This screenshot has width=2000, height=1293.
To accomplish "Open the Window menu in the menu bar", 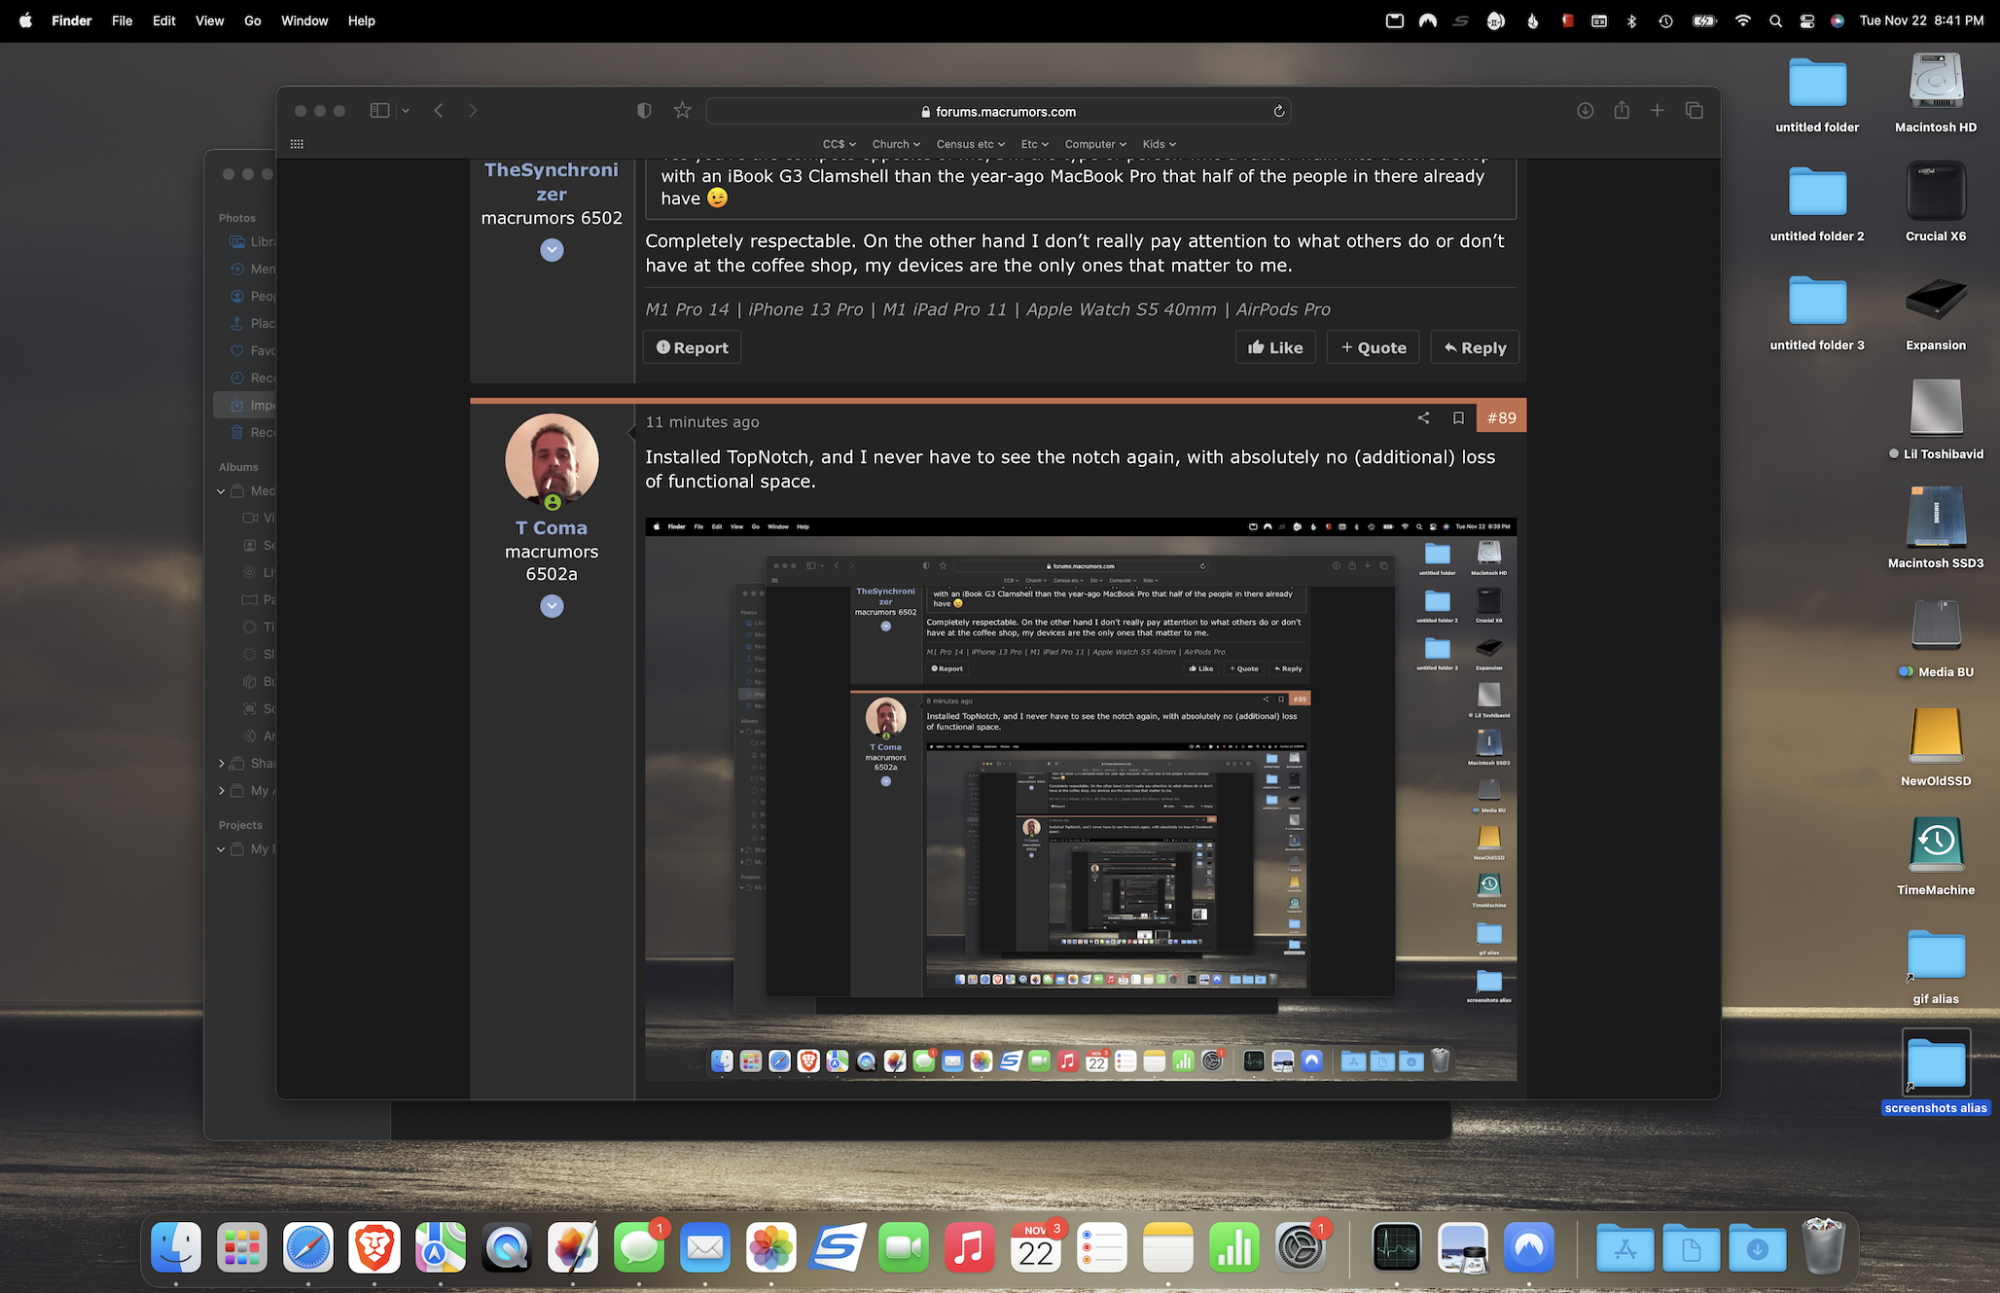I will point(304,21).
